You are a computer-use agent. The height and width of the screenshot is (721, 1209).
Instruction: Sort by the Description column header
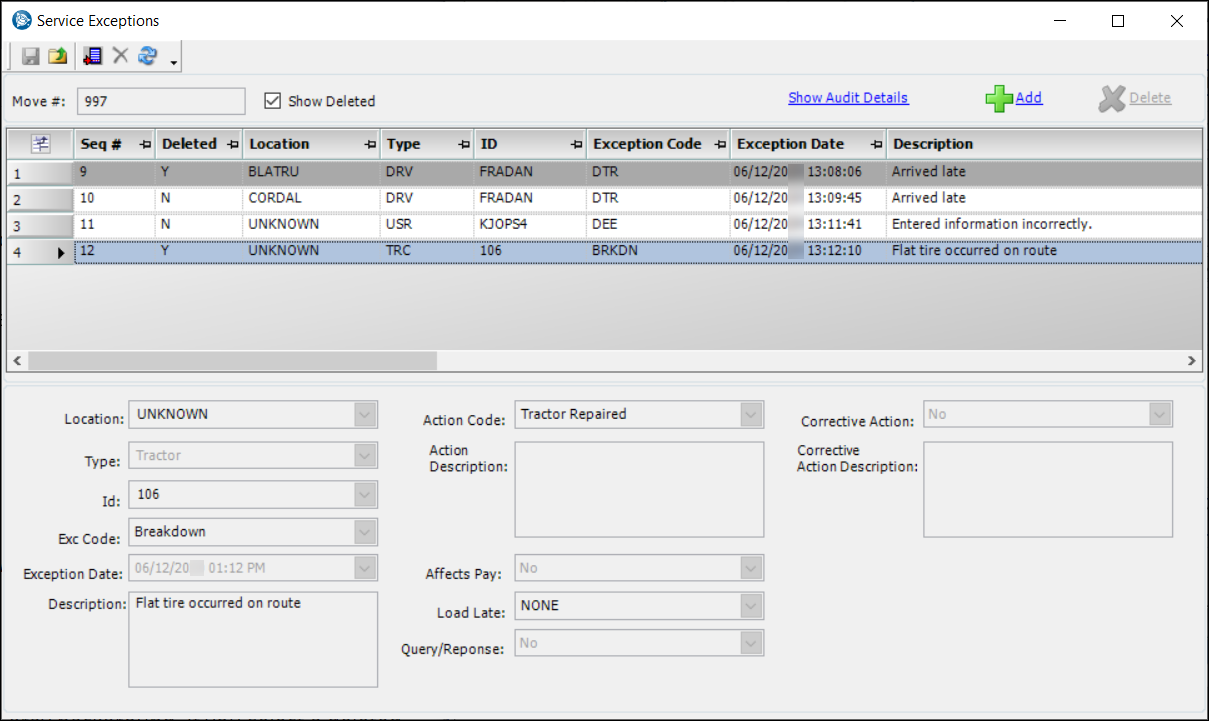pyautogui.click(x=932, y=144)
